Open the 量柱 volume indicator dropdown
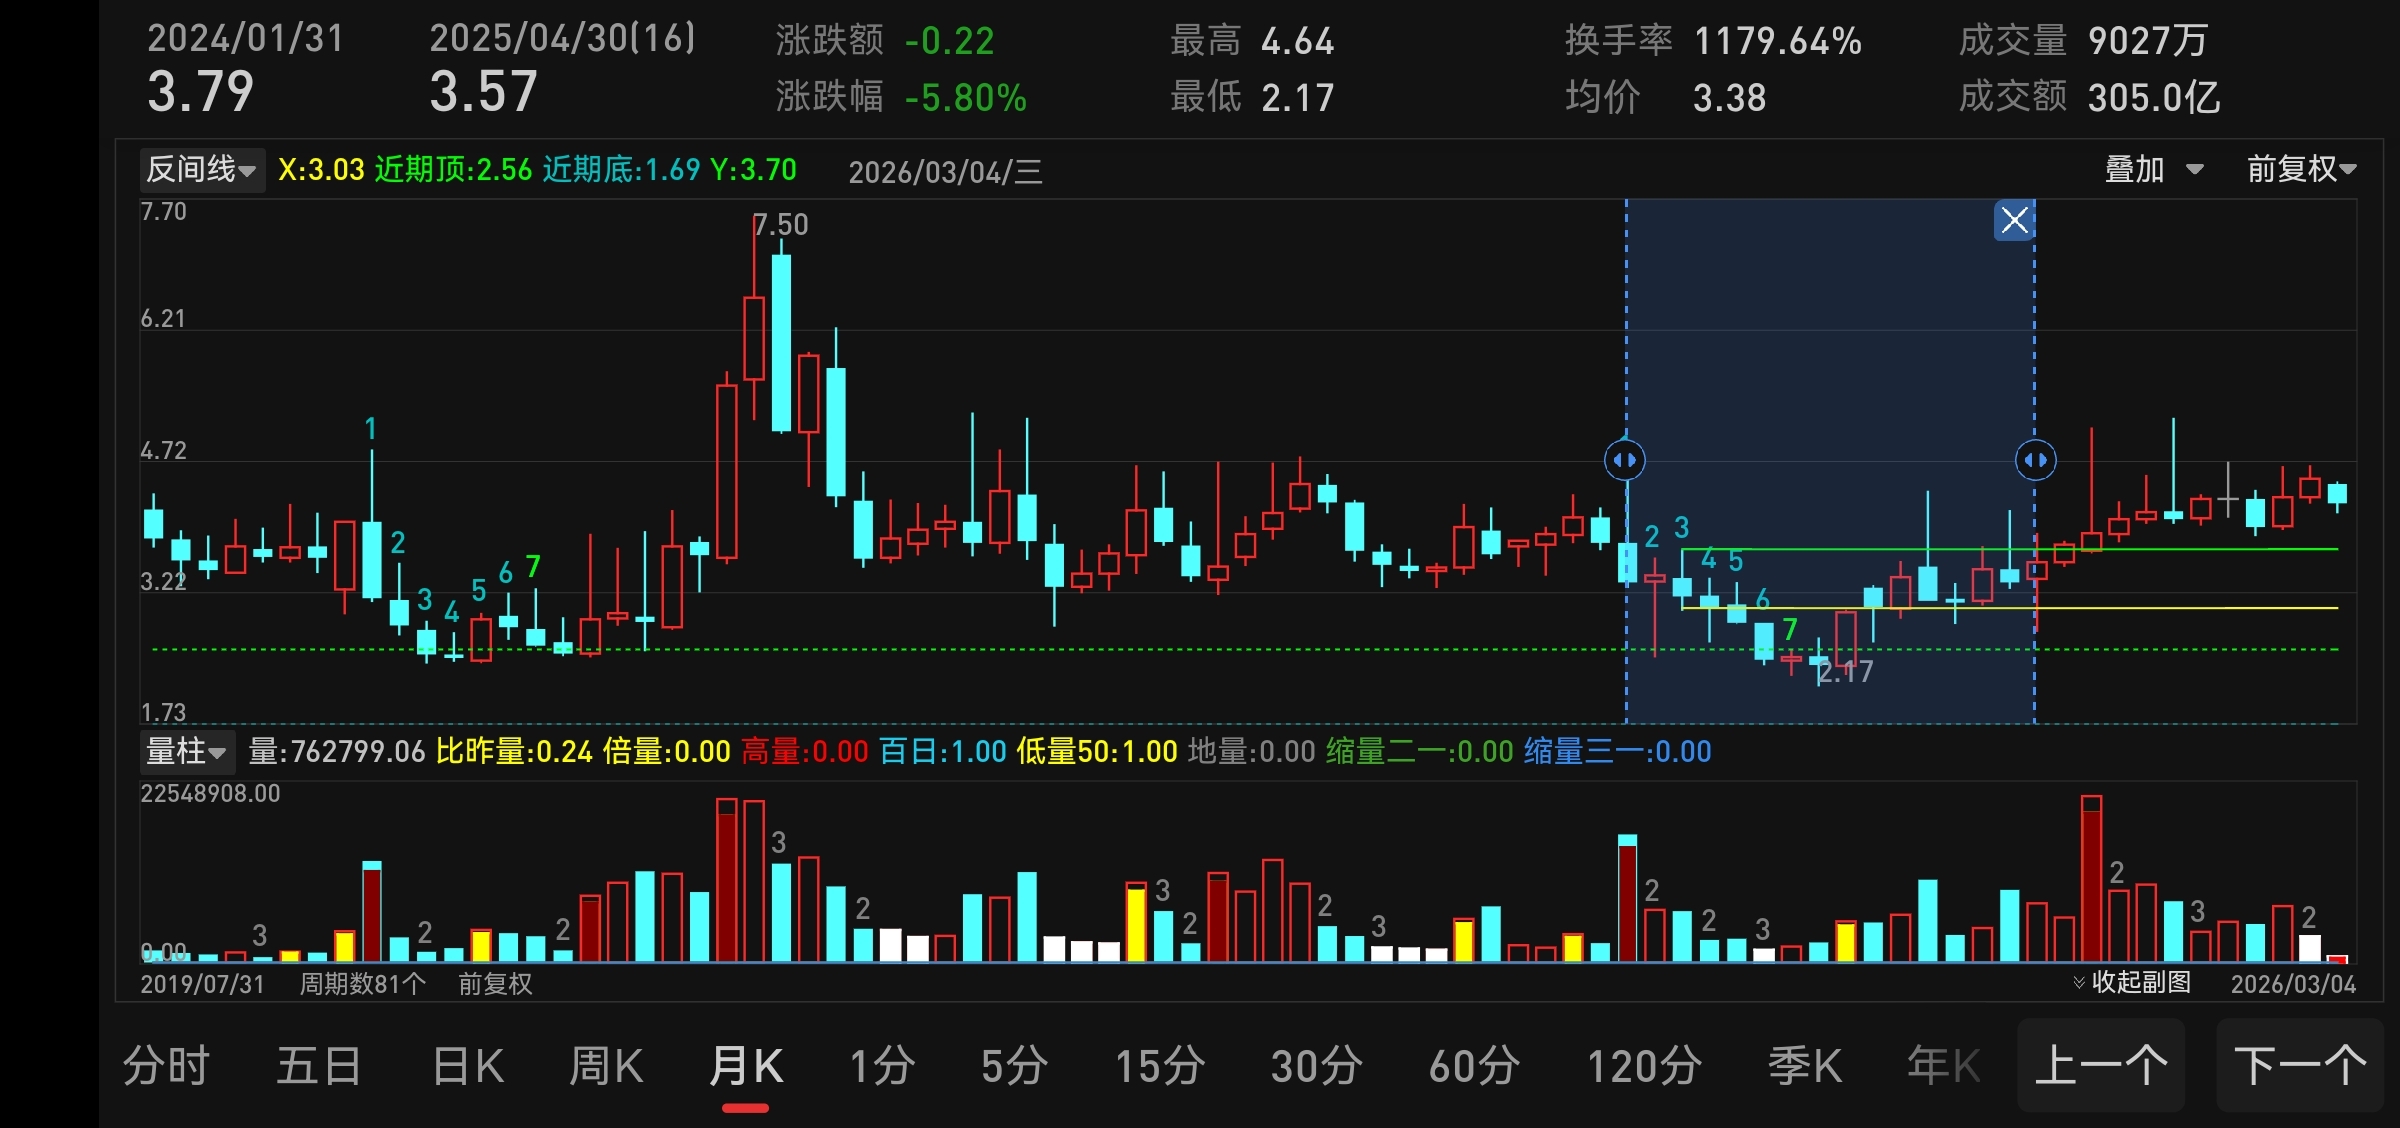Image resolution: width=2400 pixels, height=1128 pixels. pos(187,751)
